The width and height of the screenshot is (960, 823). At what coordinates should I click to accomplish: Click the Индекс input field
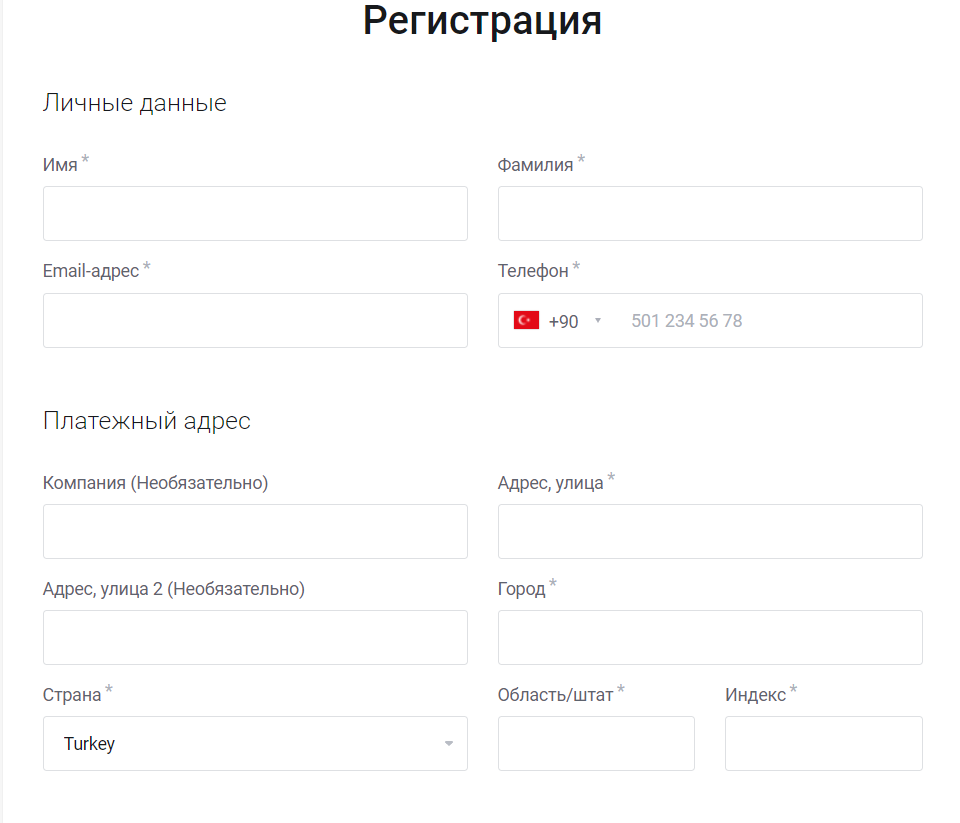click(x=823, y=743)
